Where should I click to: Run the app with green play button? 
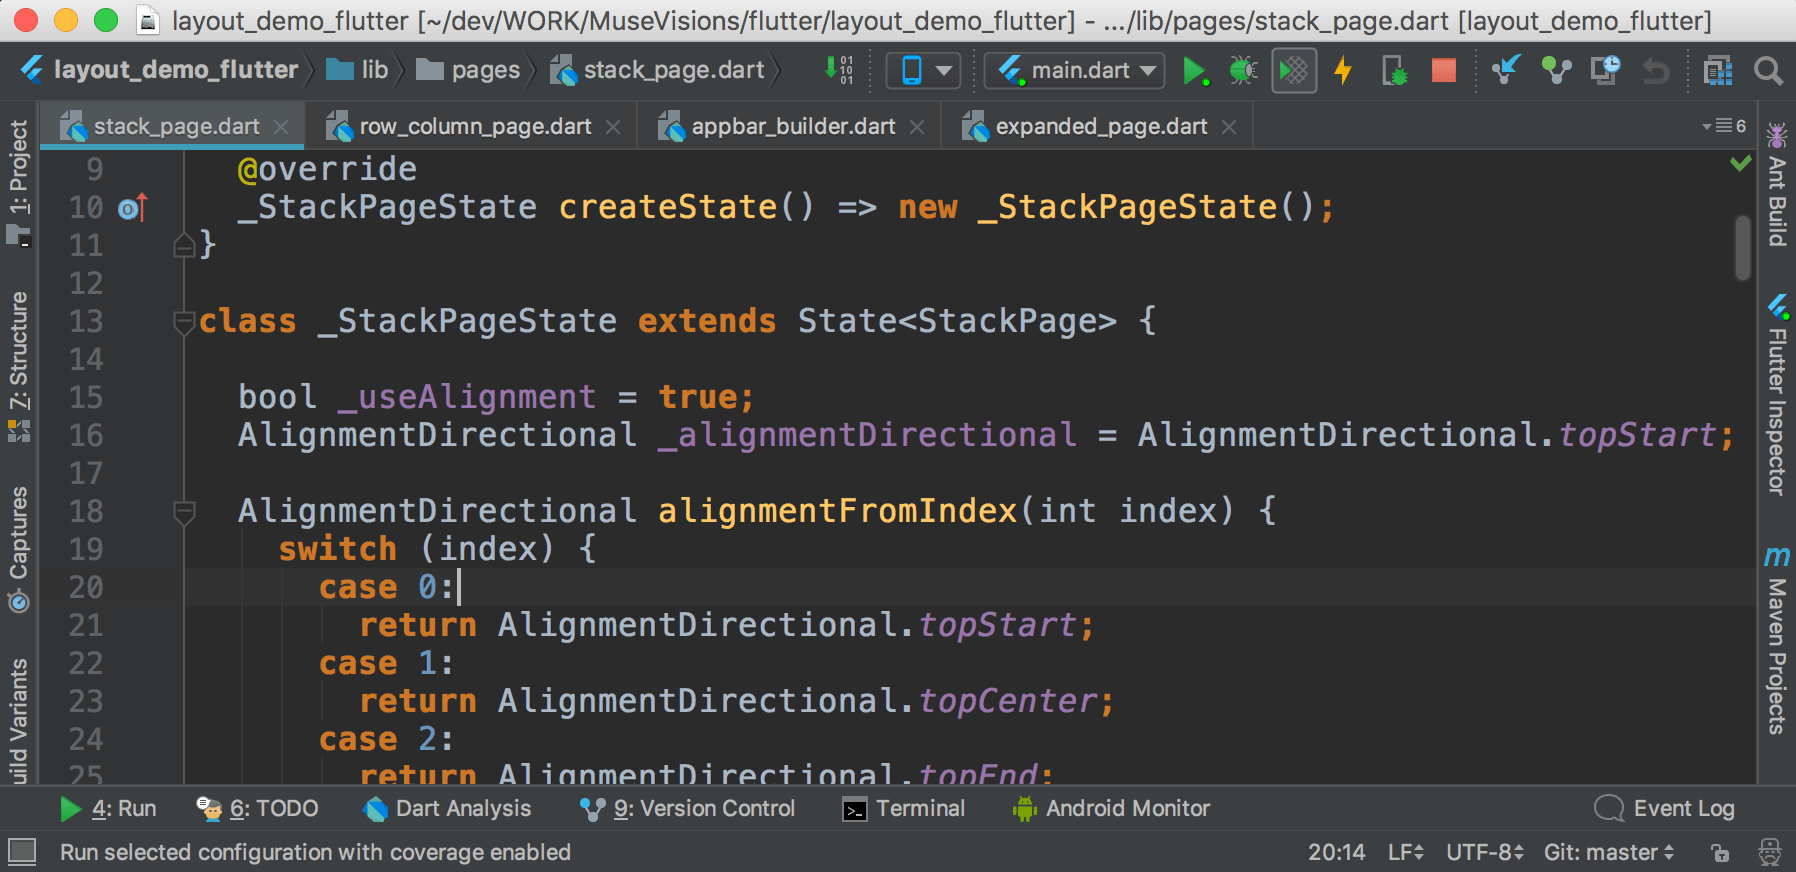(x=1194, y=71)
